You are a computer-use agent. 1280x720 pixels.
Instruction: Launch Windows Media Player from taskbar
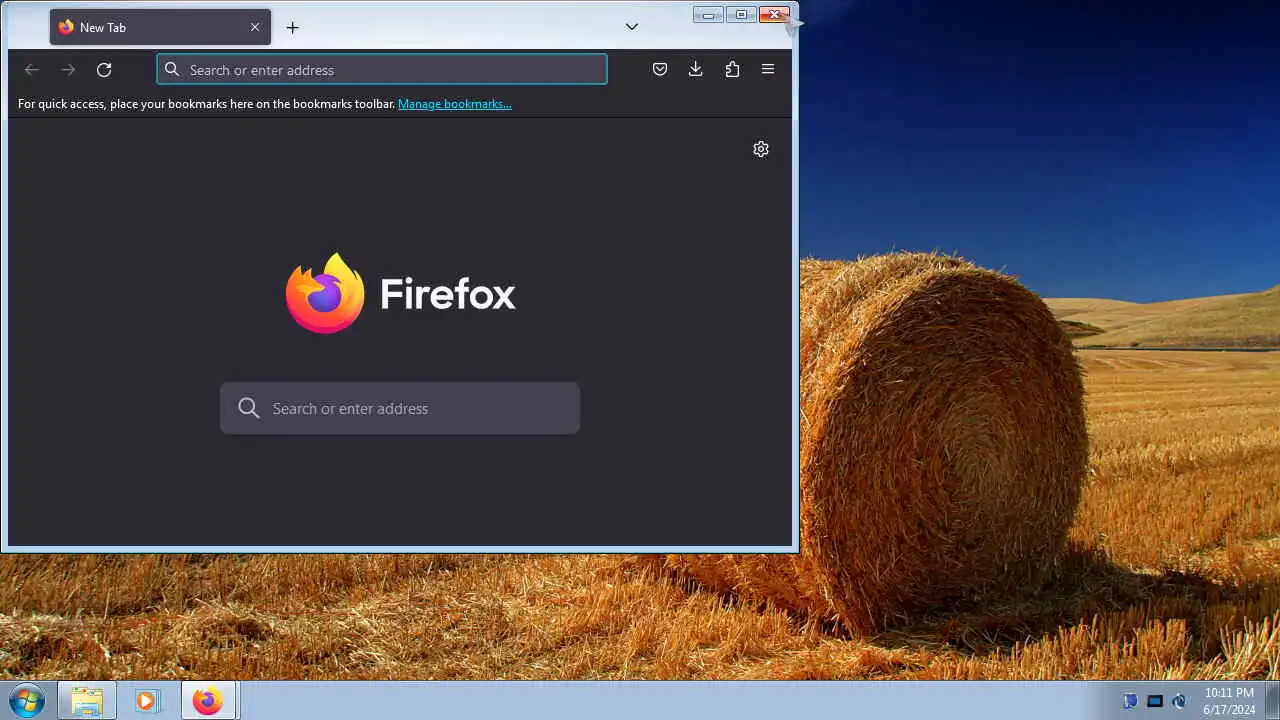tap(146, 701)
